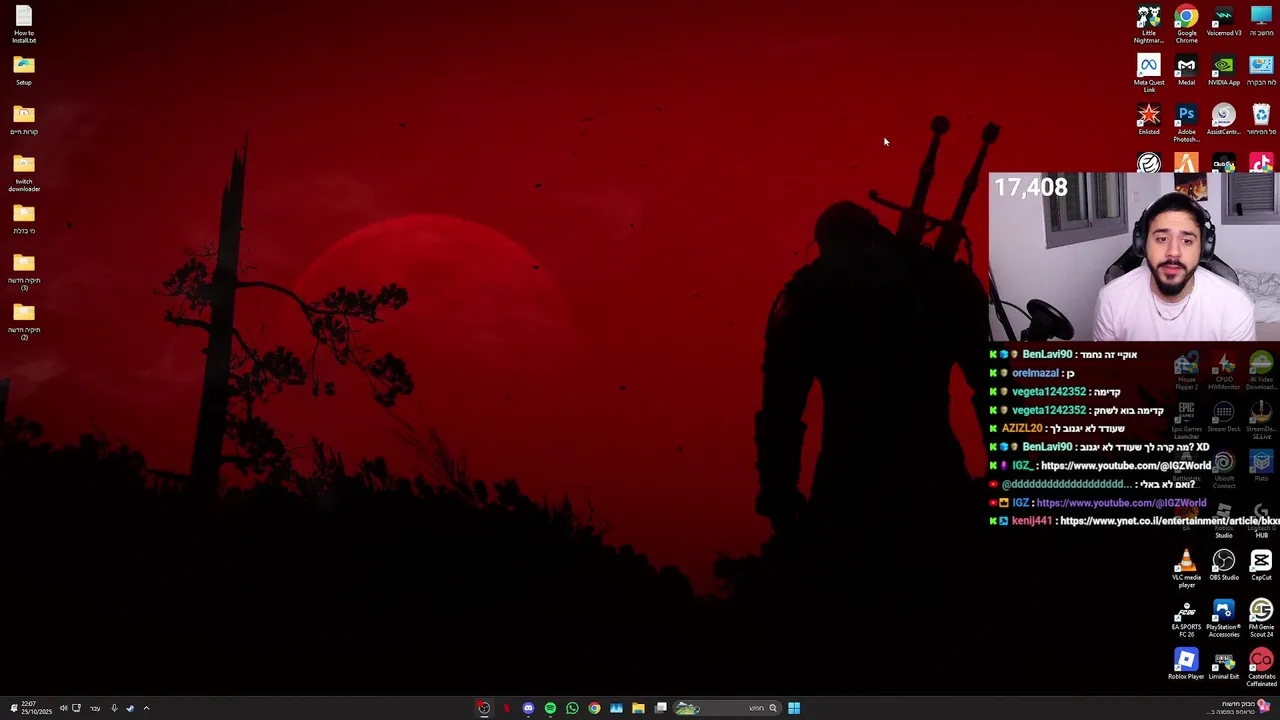Launch VLC media player shortcut
The height and width of the screenshot is (720, 1280).
1186,568
